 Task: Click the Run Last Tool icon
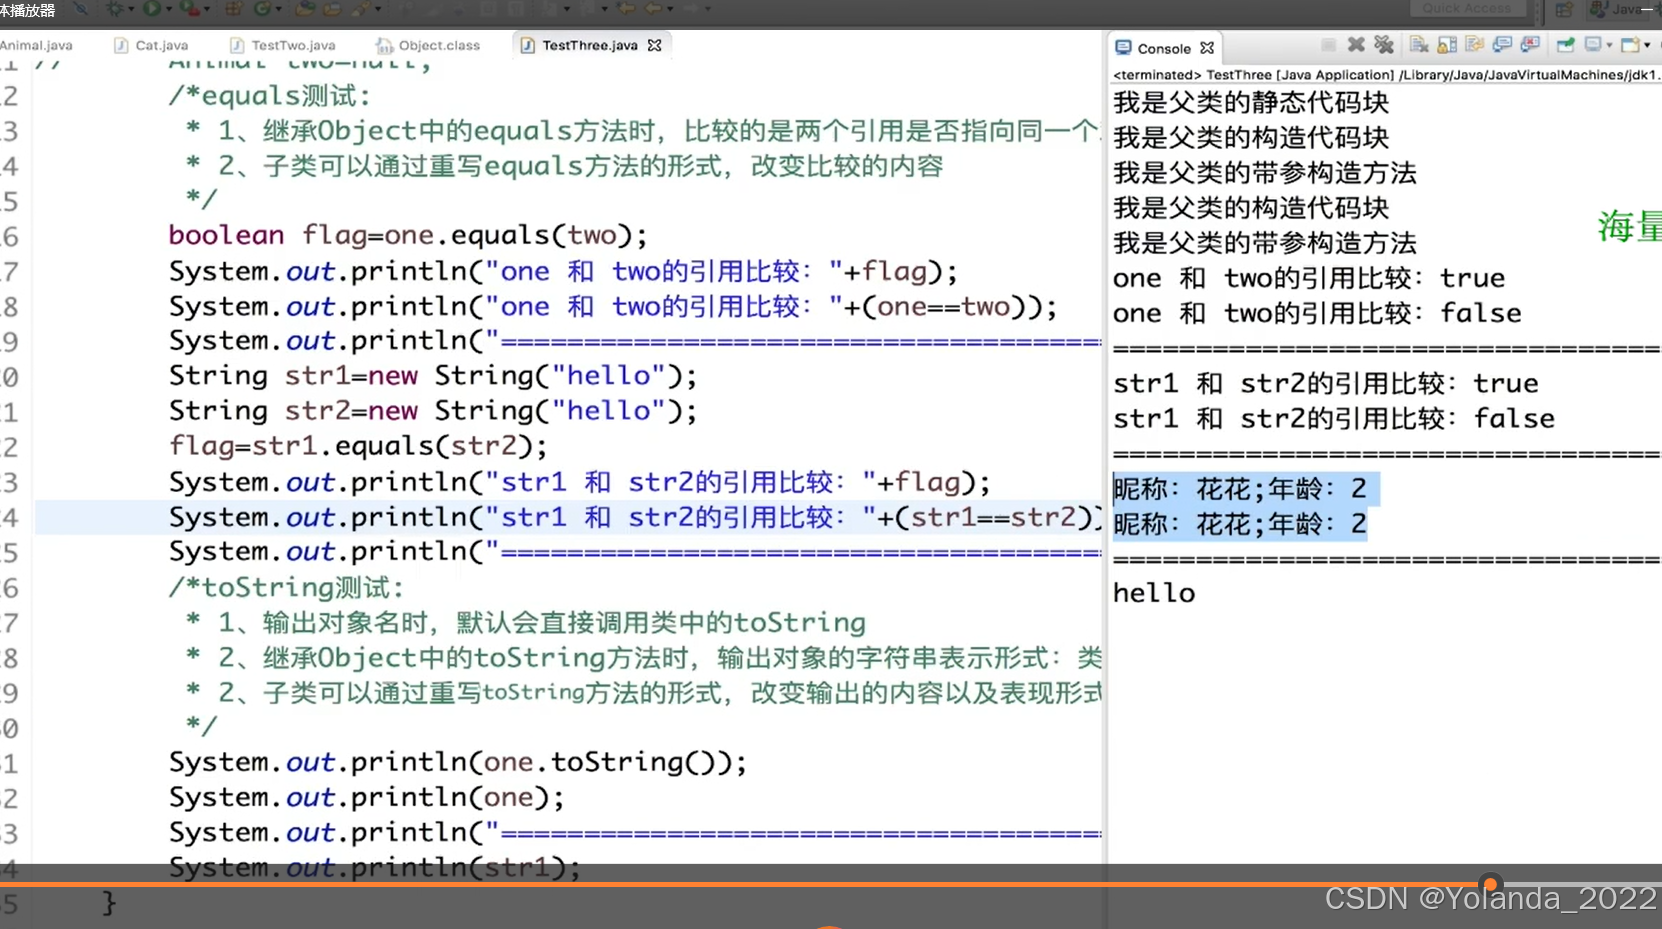pos(190,9)
